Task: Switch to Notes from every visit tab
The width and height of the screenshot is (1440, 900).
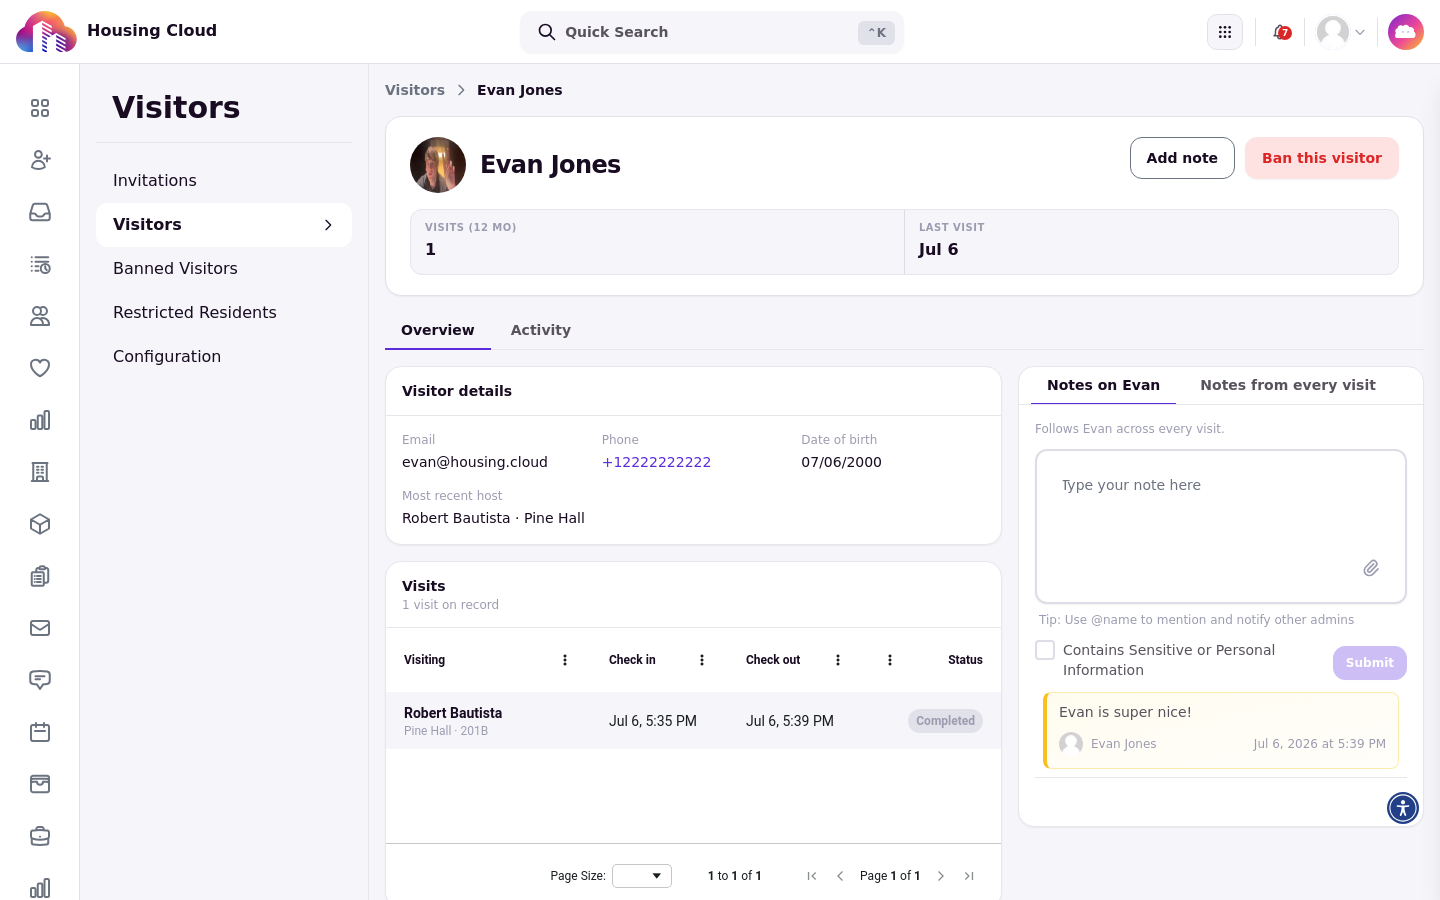Action: (1288, 385)
